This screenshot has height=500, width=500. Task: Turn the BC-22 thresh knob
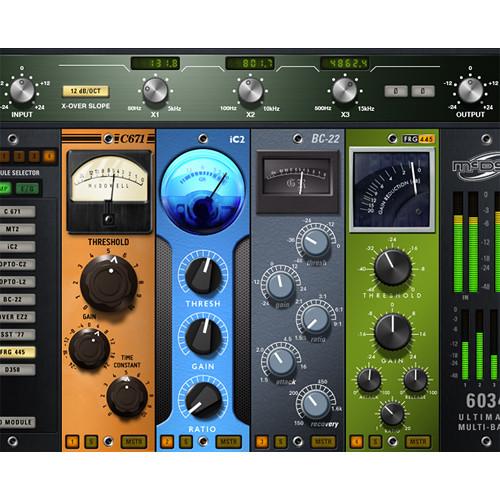315,243
